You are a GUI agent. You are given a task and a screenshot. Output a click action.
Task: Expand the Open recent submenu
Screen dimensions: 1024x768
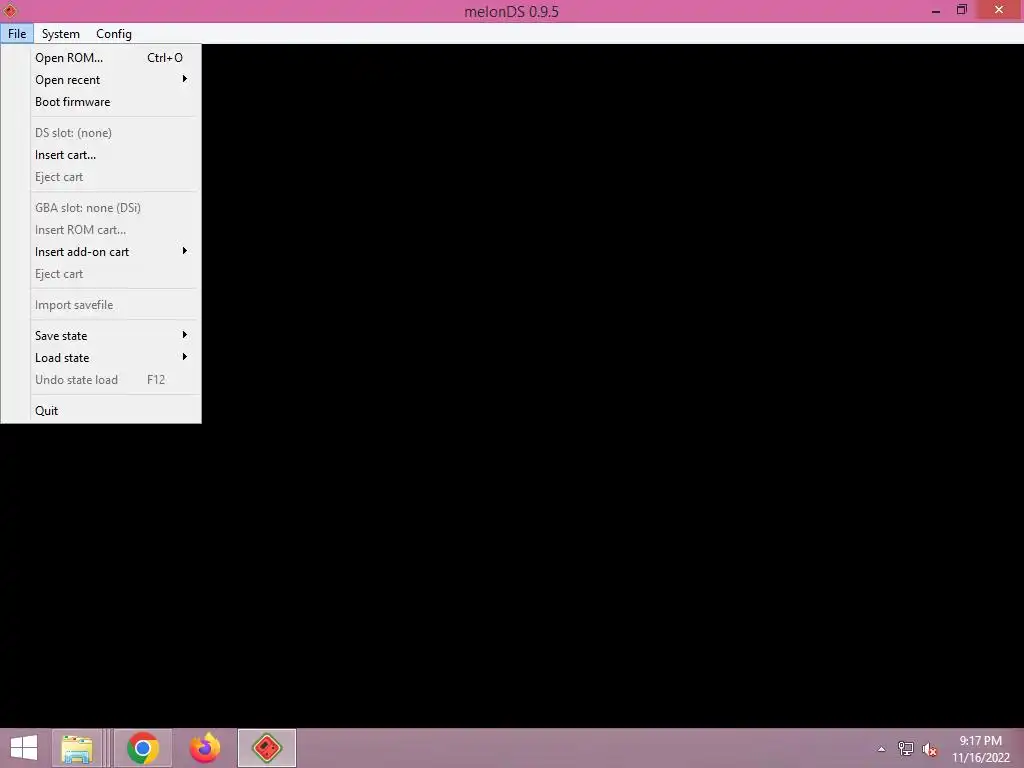click(x=114, y=80)
